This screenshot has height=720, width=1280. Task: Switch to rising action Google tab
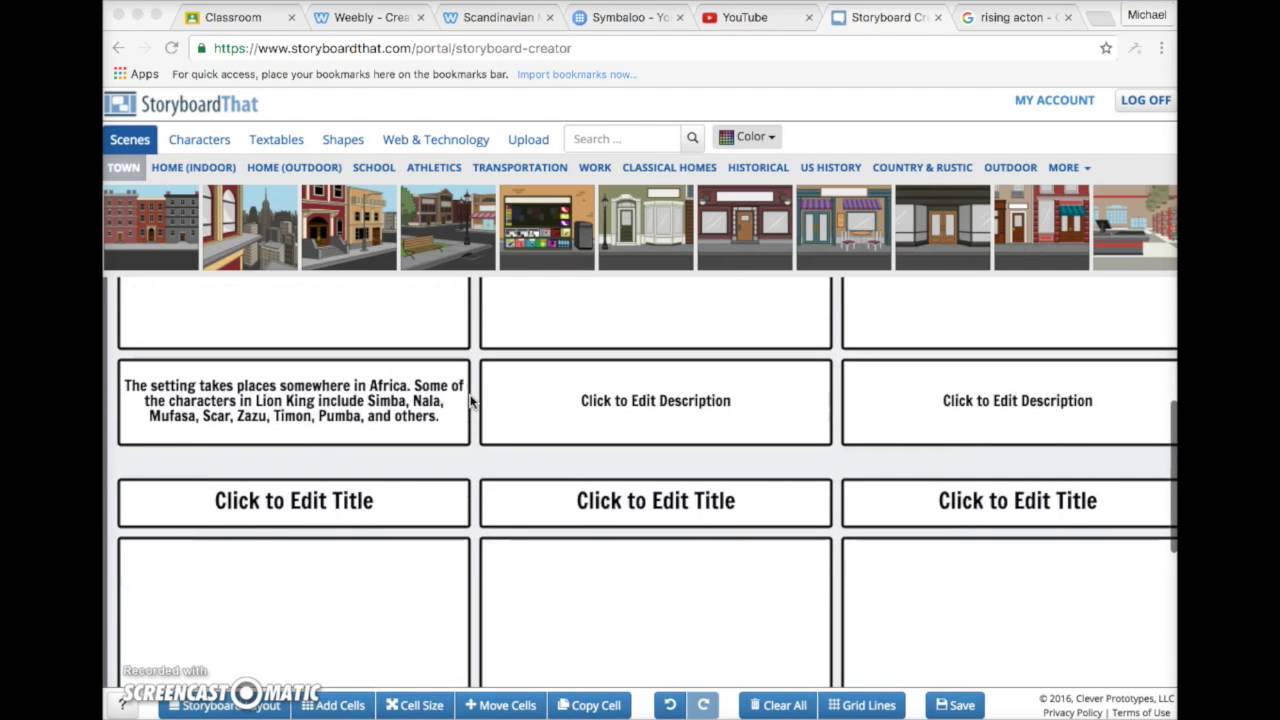[x=1015, y=18]
